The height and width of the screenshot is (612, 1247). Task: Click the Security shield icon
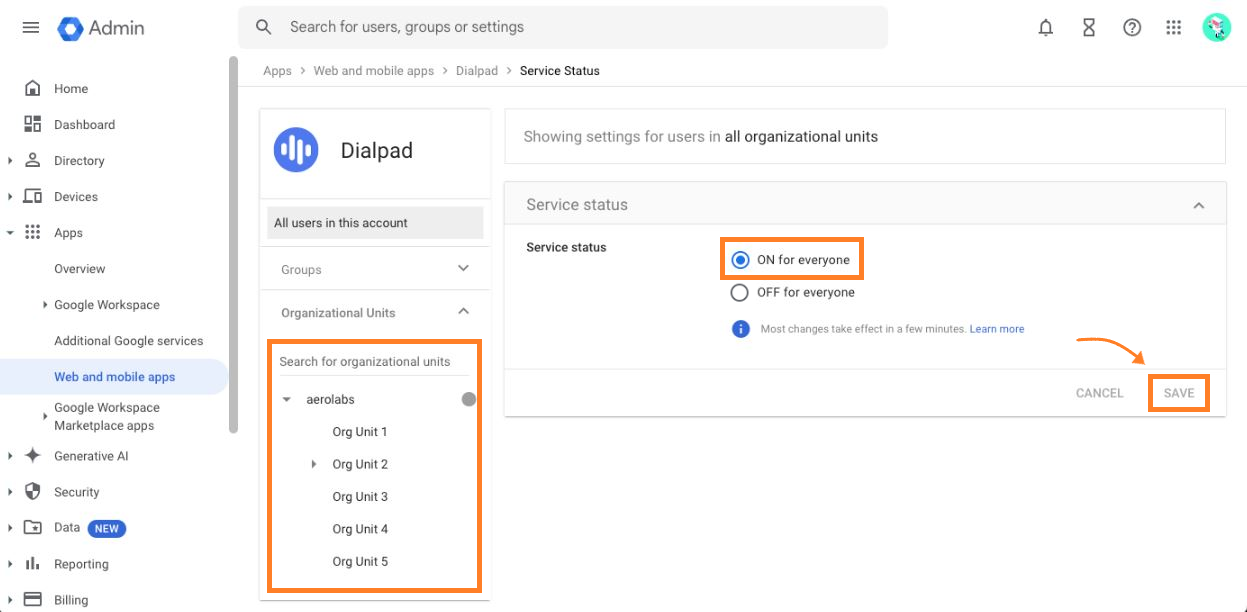[x=33, y=492]
